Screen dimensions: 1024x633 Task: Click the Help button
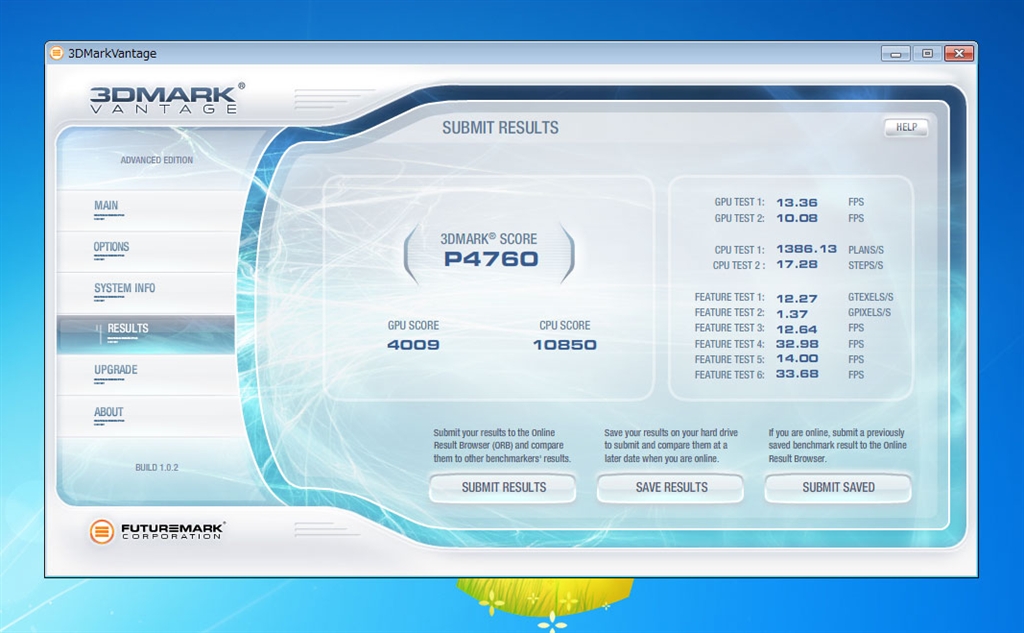[x=906, y=127]
